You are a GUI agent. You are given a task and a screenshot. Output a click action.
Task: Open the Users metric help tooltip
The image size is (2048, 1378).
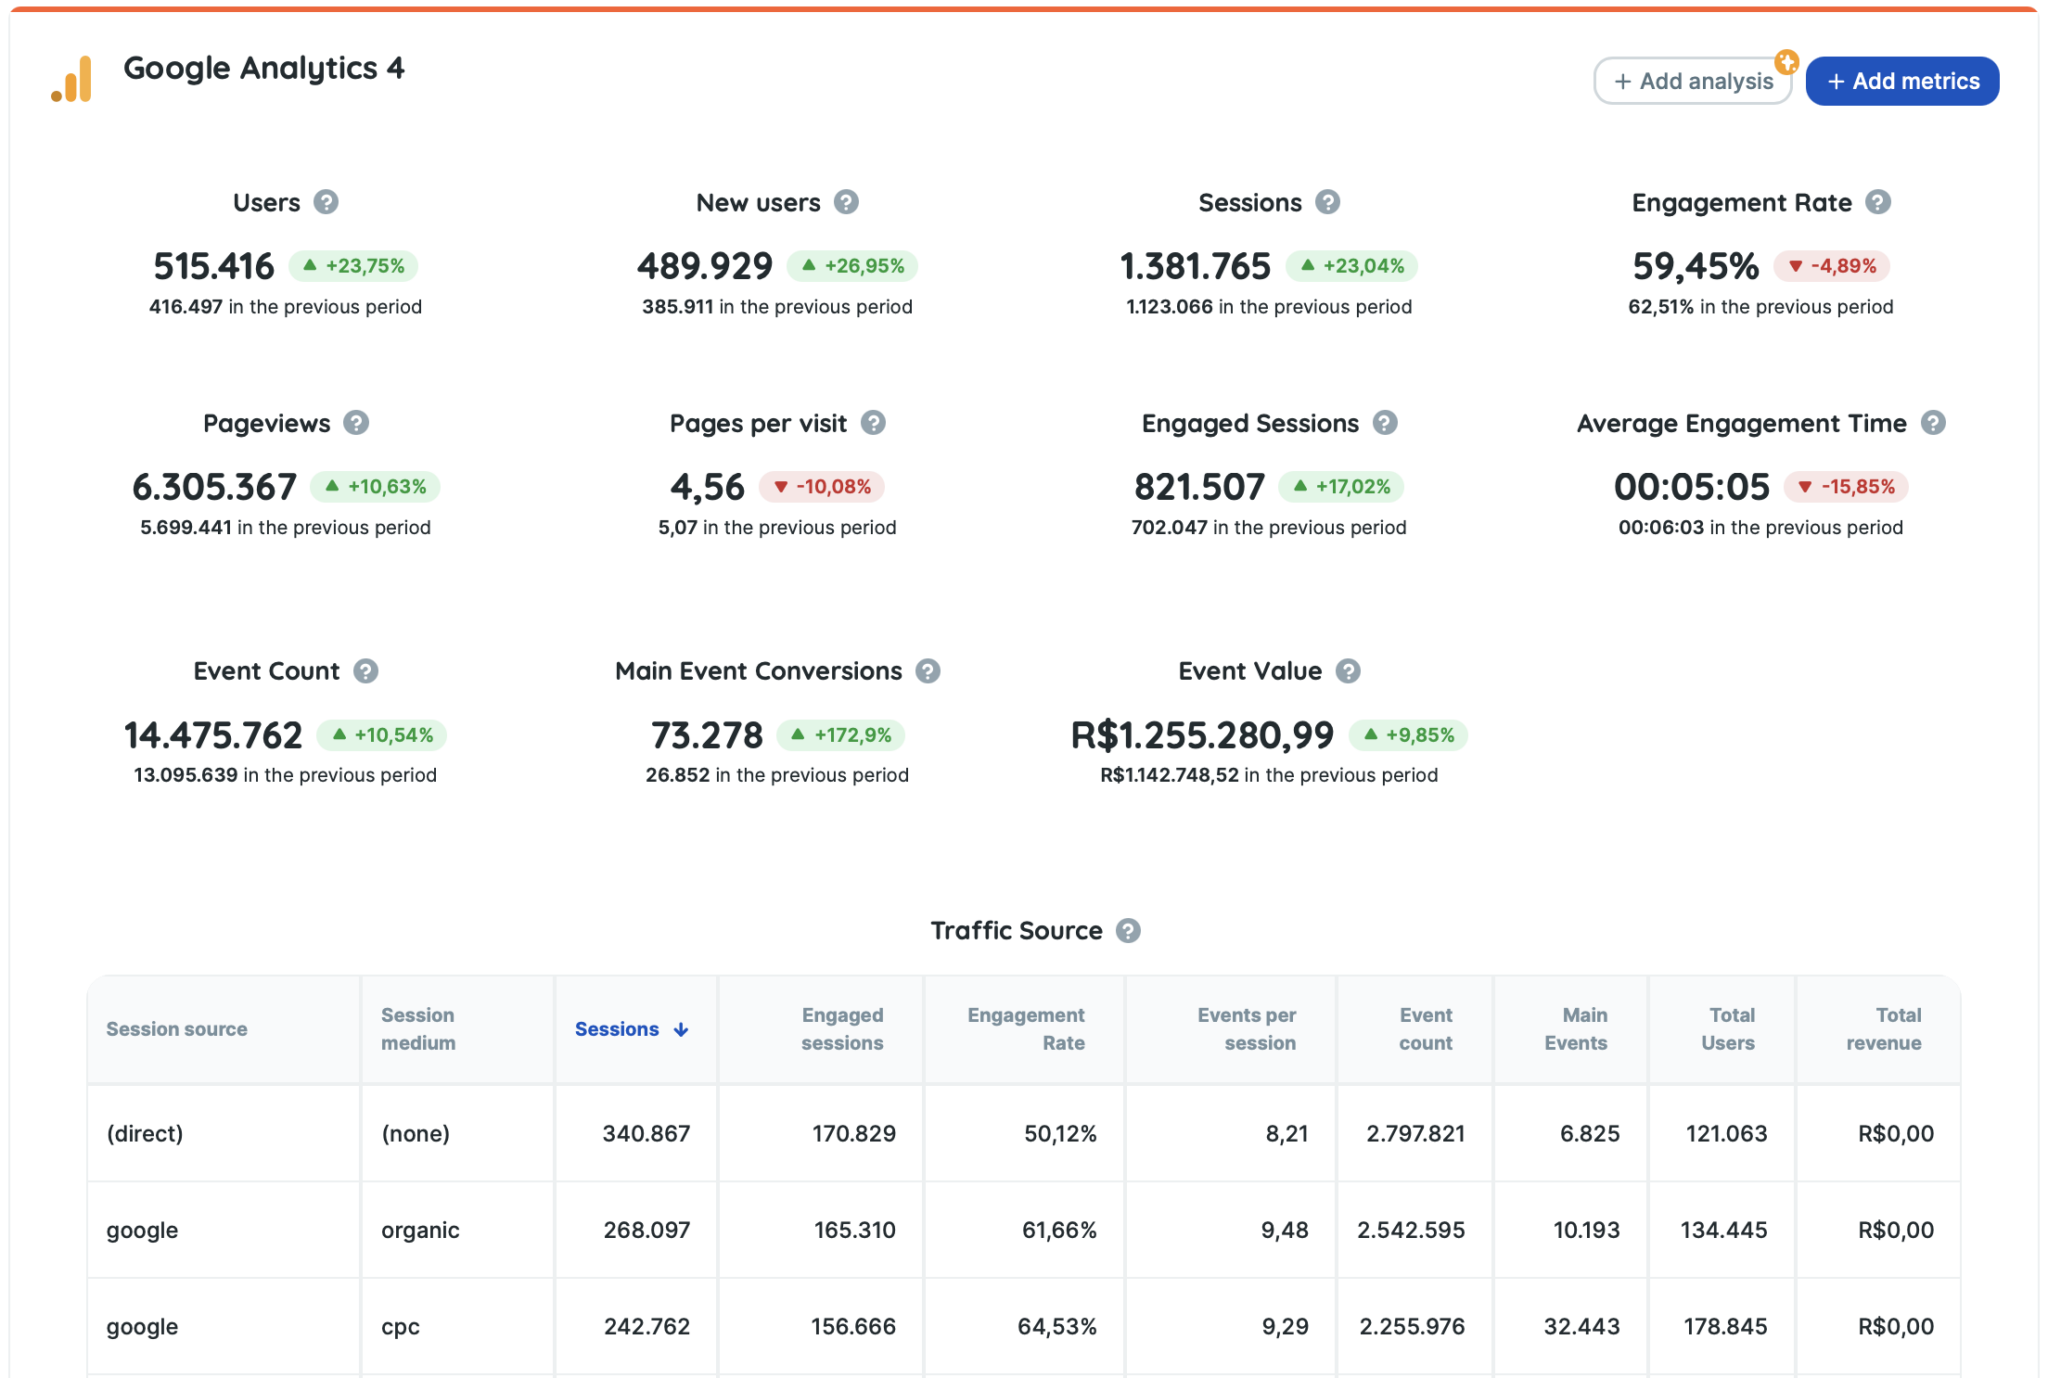[x=324, y=202]
